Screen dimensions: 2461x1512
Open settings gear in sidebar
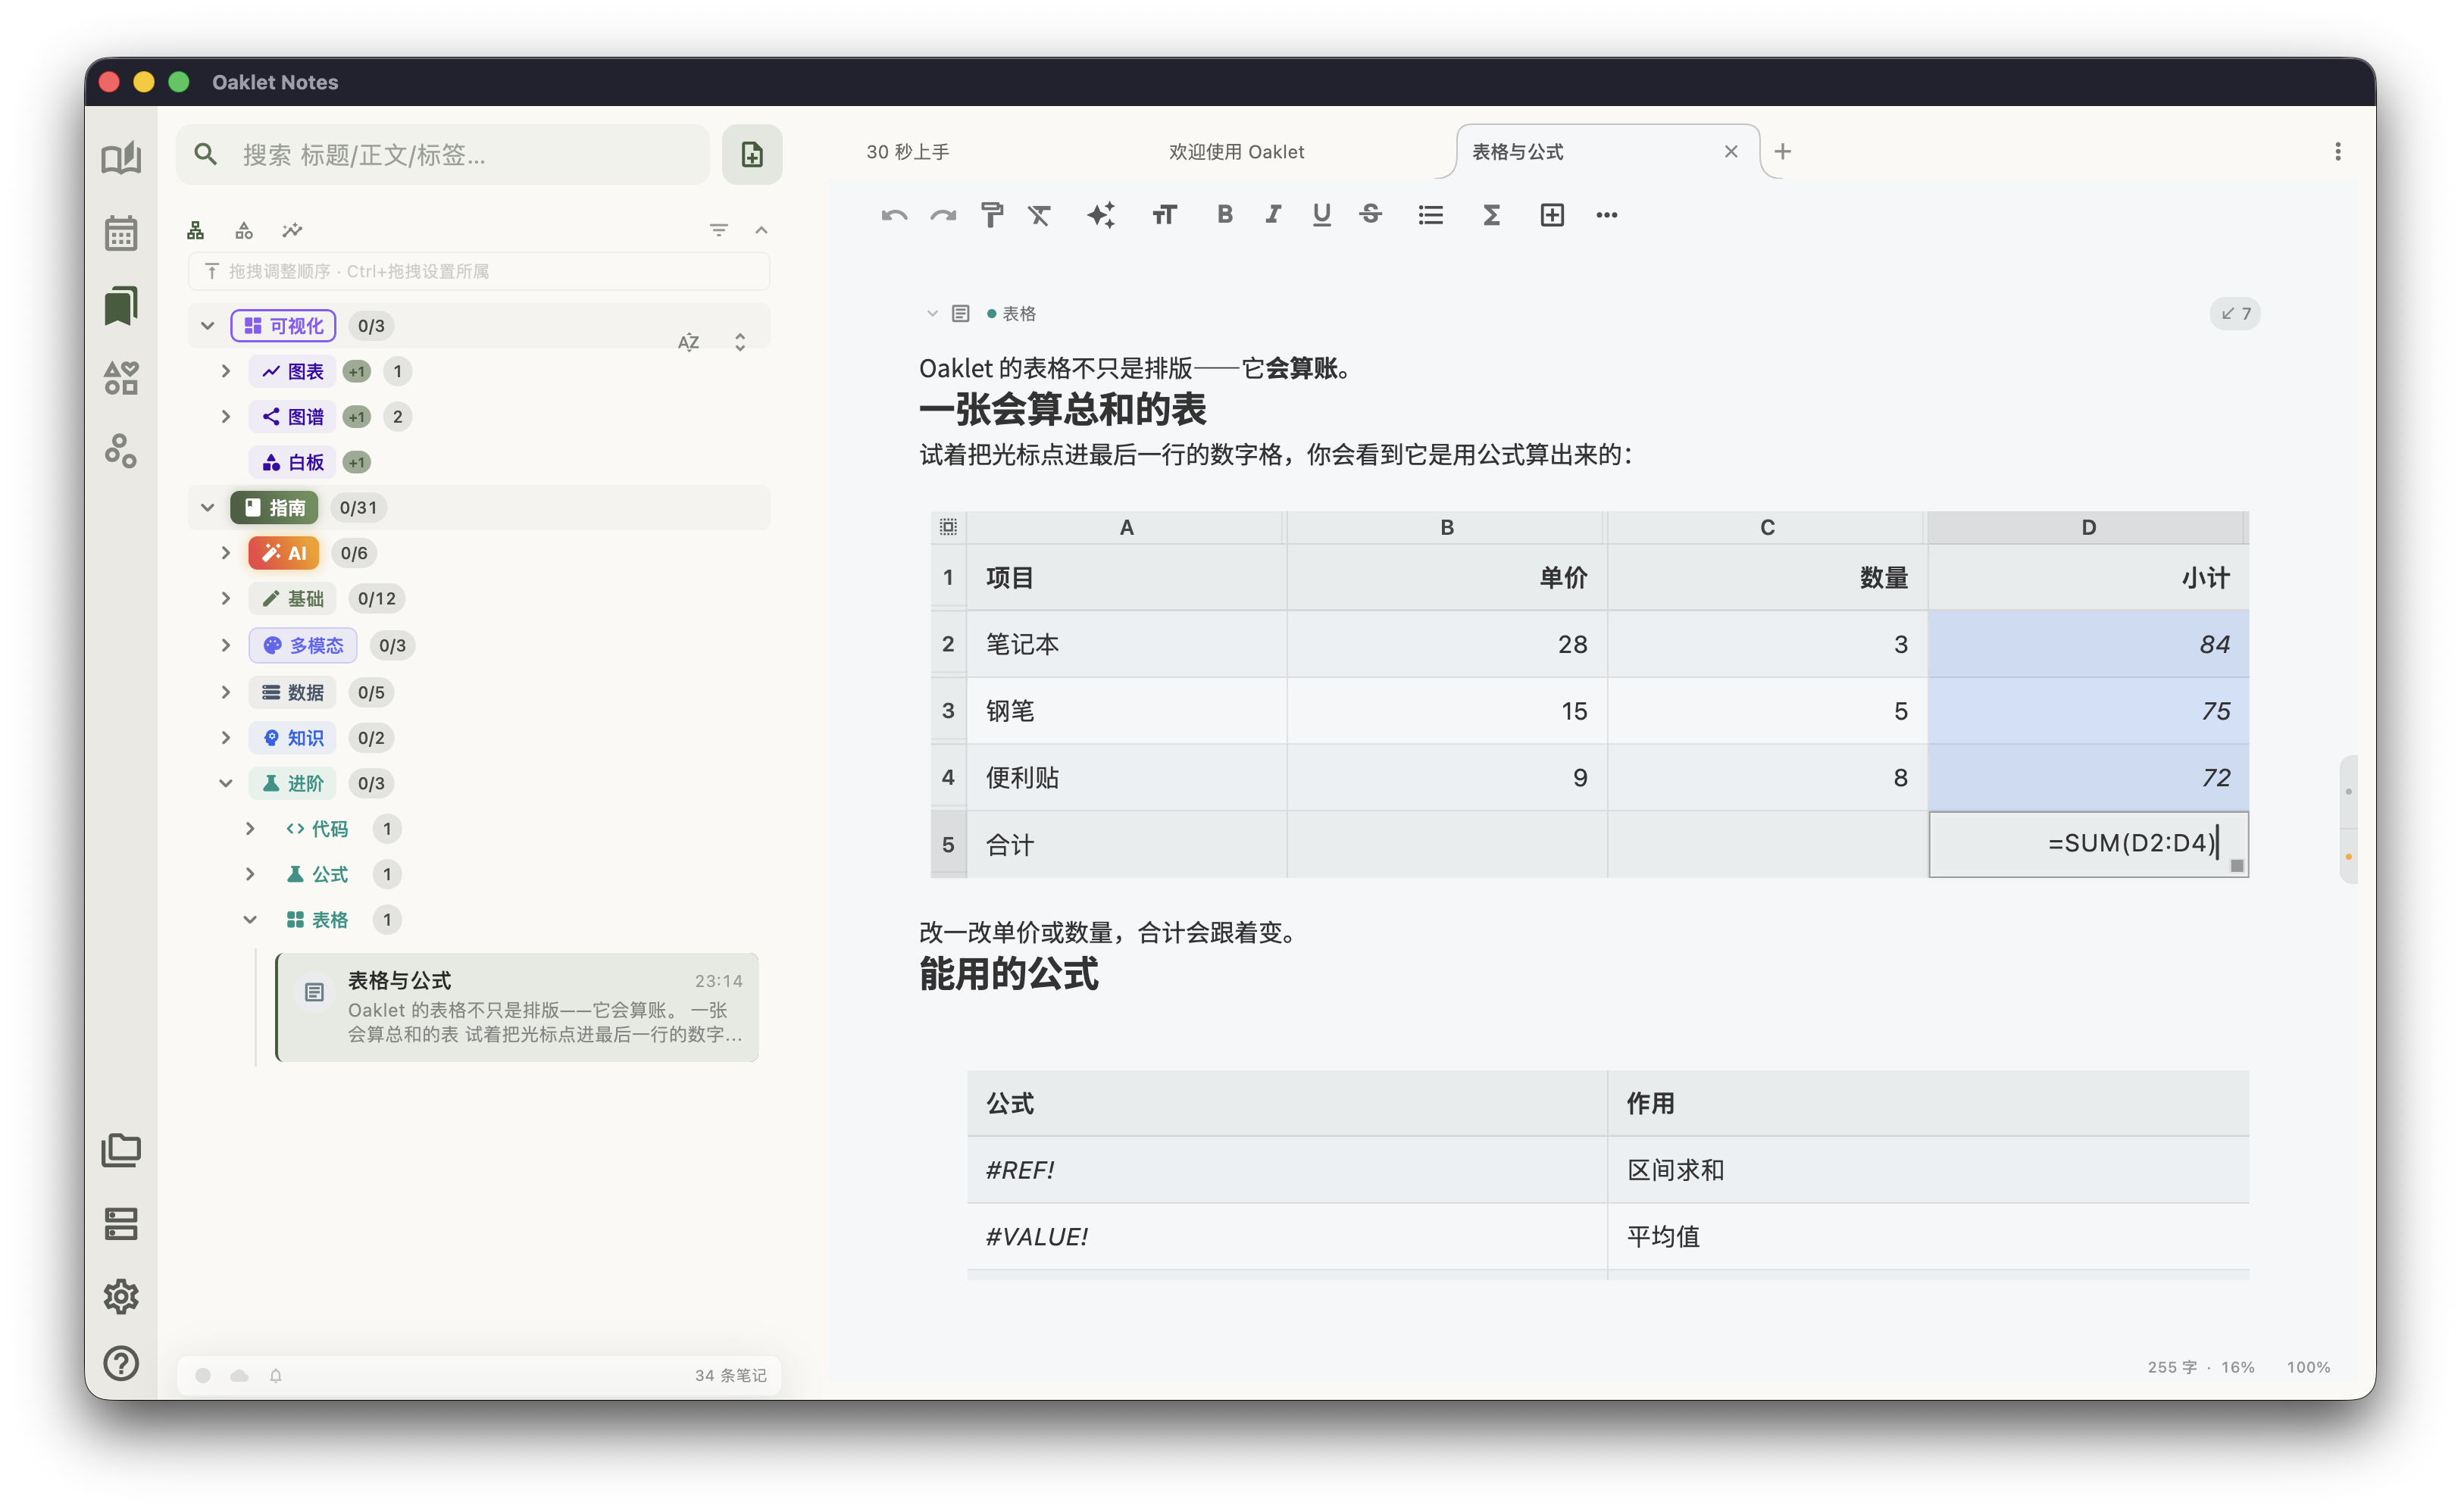pyautogui.click(x=121, y=1296)
